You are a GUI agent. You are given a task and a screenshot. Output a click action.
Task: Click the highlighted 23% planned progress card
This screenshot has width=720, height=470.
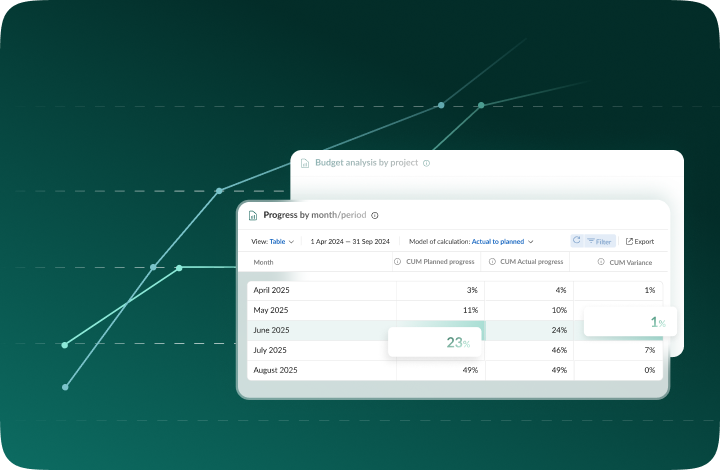(x=435, y=342)
